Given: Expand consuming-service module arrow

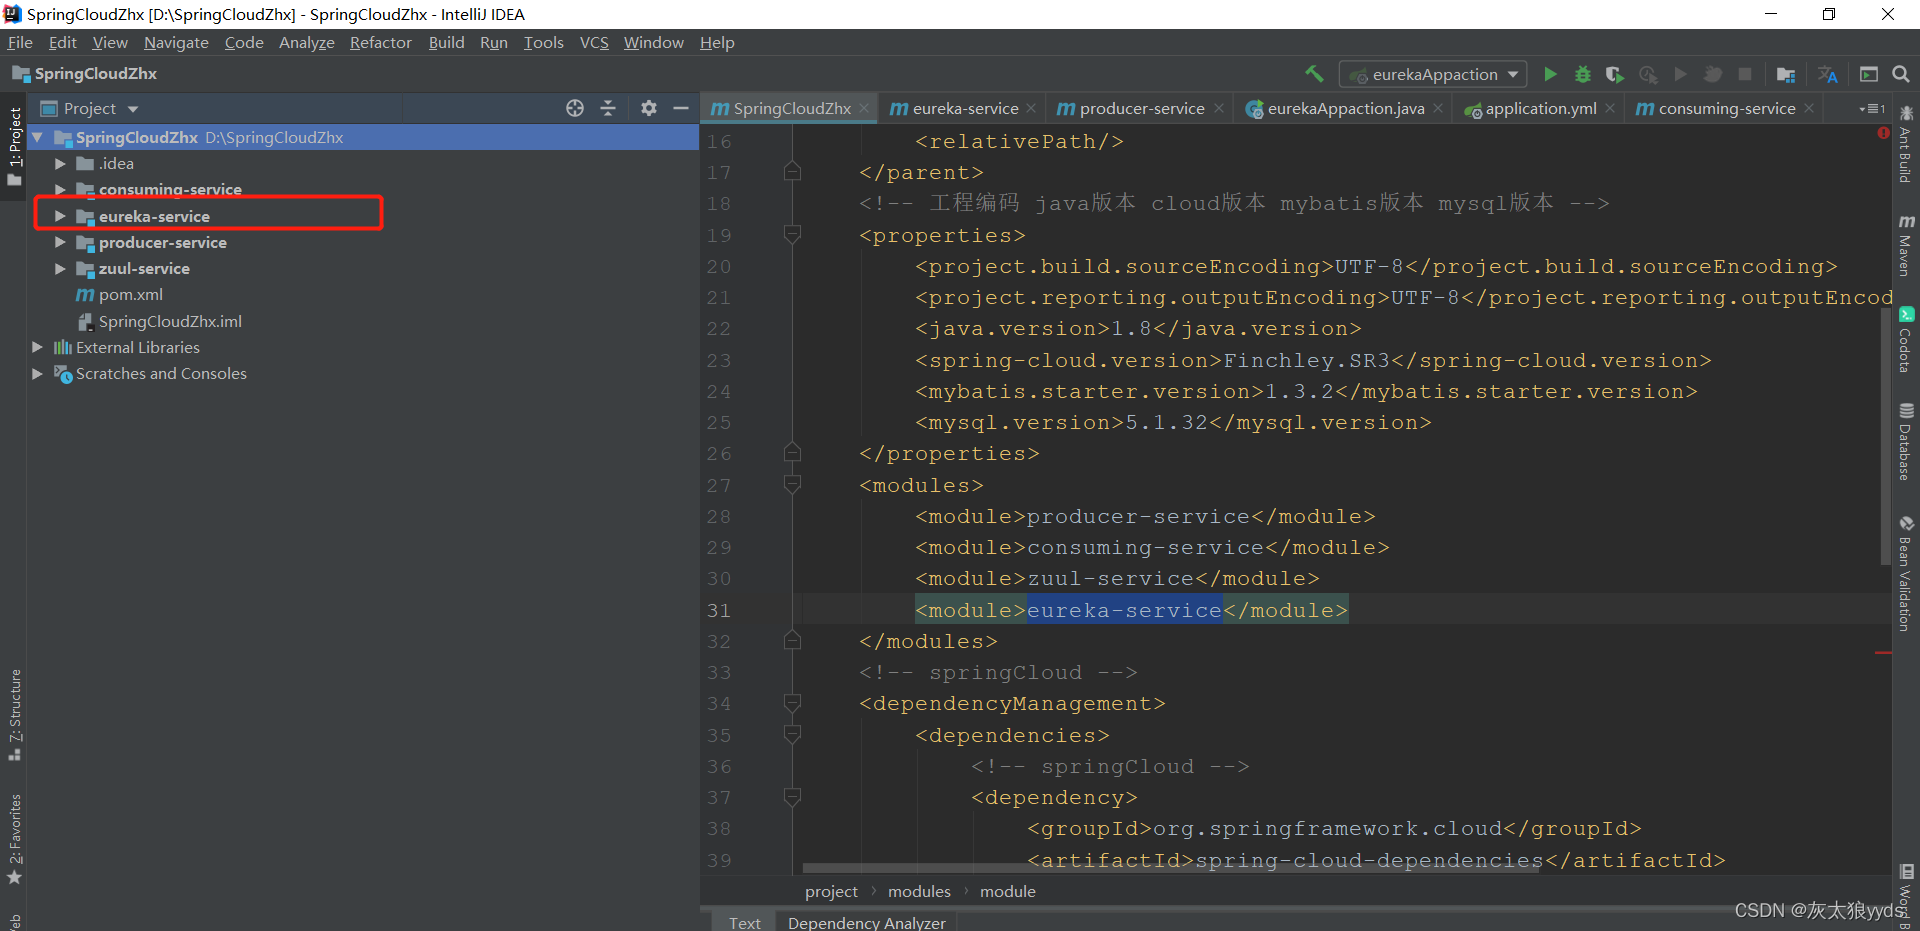Looking at the screenshot, I should point(60,189).
